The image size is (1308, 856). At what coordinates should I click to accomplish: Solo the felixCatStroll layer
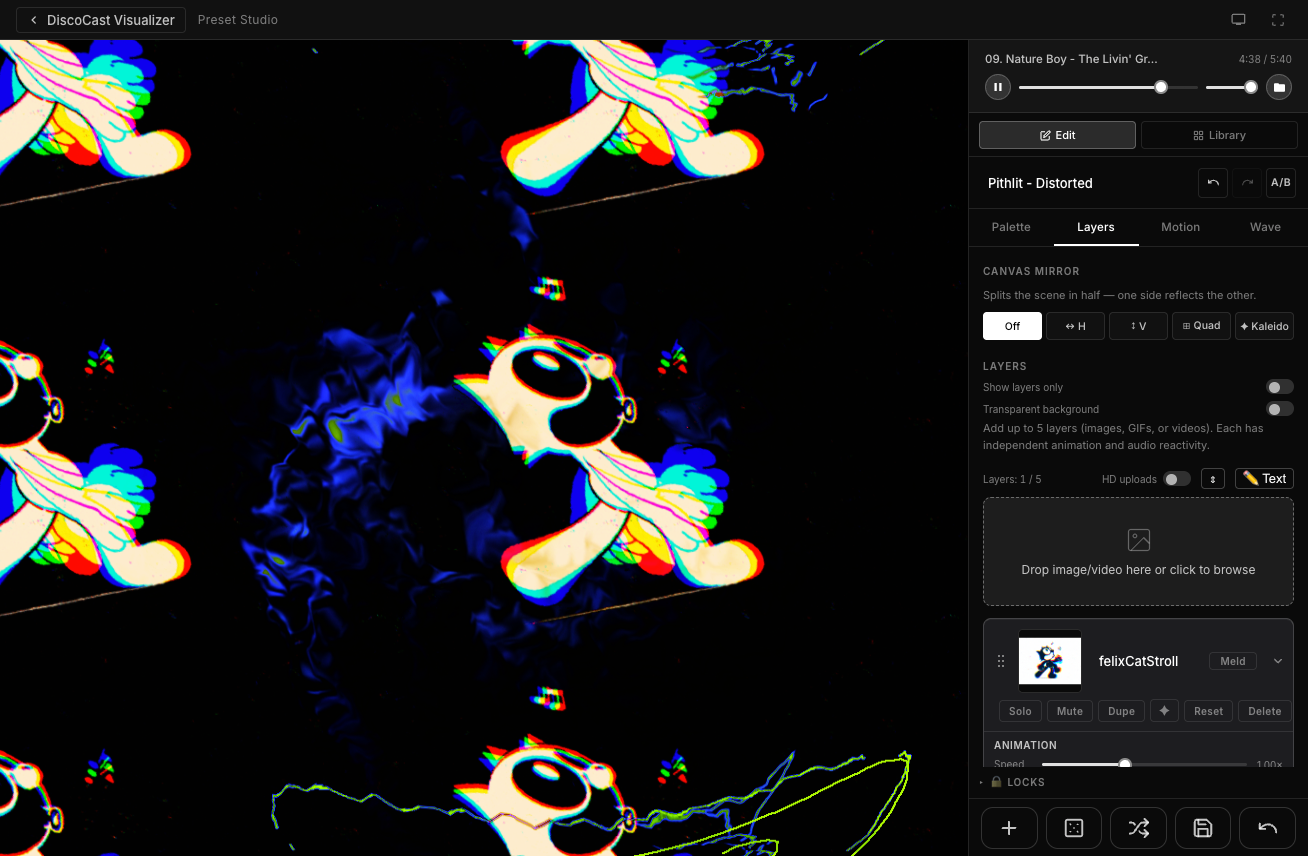tap(1020, 711)
